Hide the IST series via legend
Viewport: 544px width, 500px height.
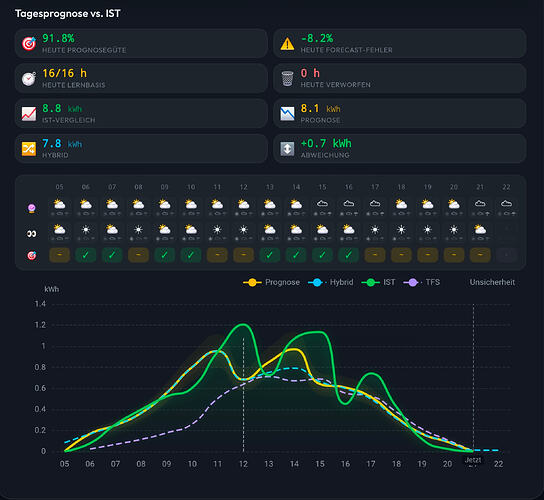pyautogui.click(x=378, y=282)
